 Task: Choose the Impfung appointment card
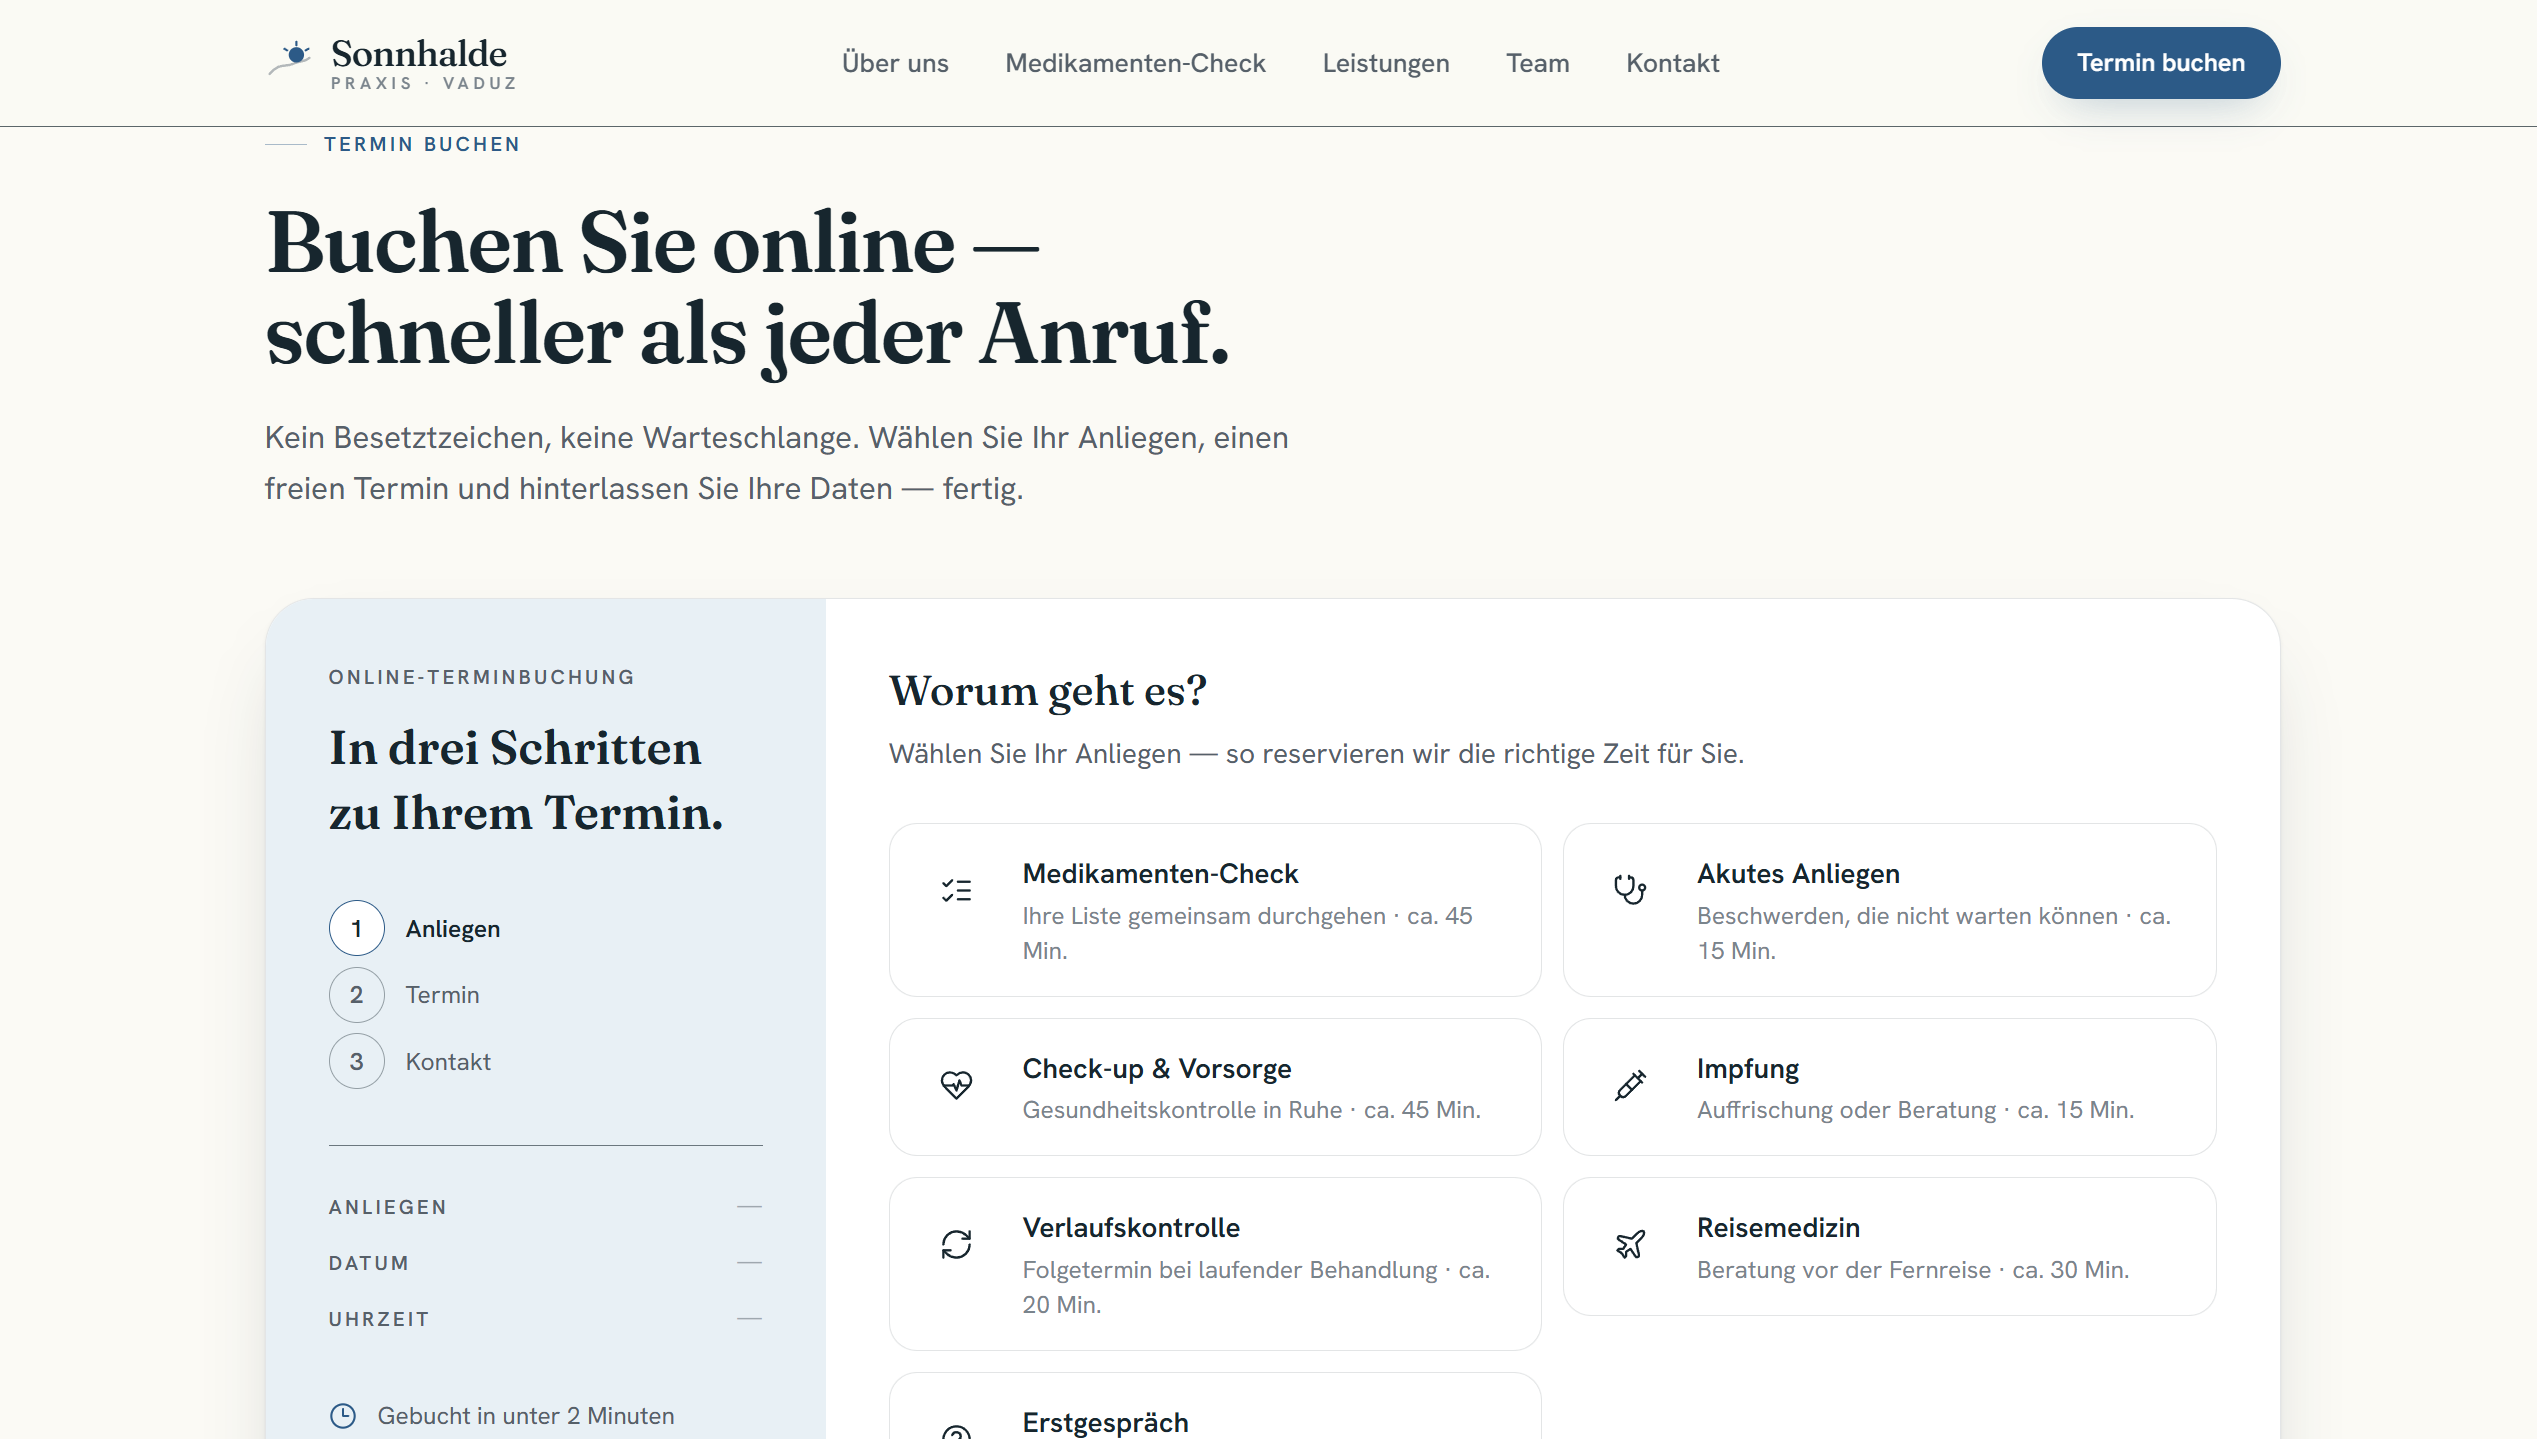(1890, 1087)
